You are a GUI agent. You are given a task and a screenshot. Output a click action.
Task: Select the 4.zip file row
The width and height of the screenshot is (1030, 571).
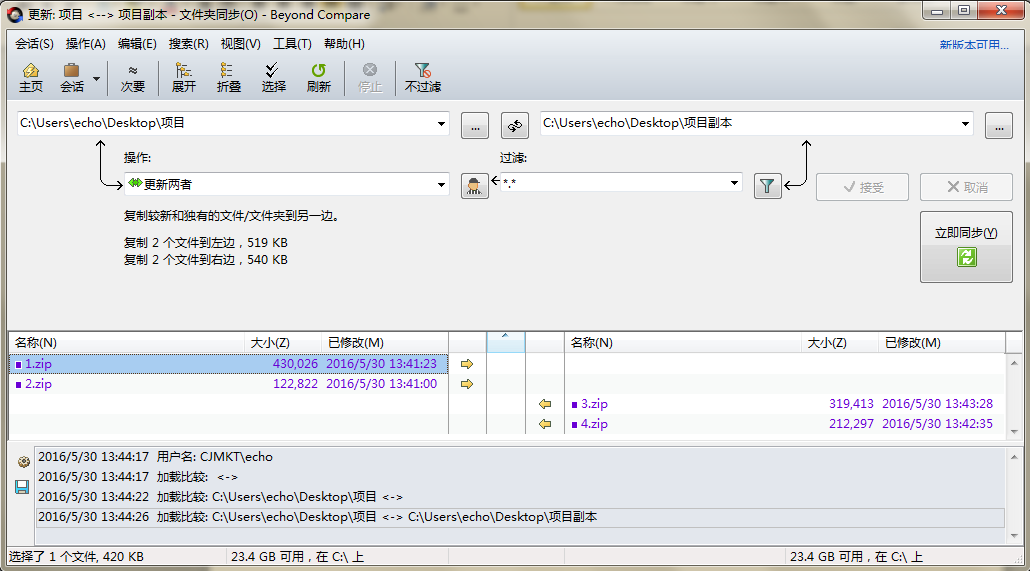click(785, 424)
